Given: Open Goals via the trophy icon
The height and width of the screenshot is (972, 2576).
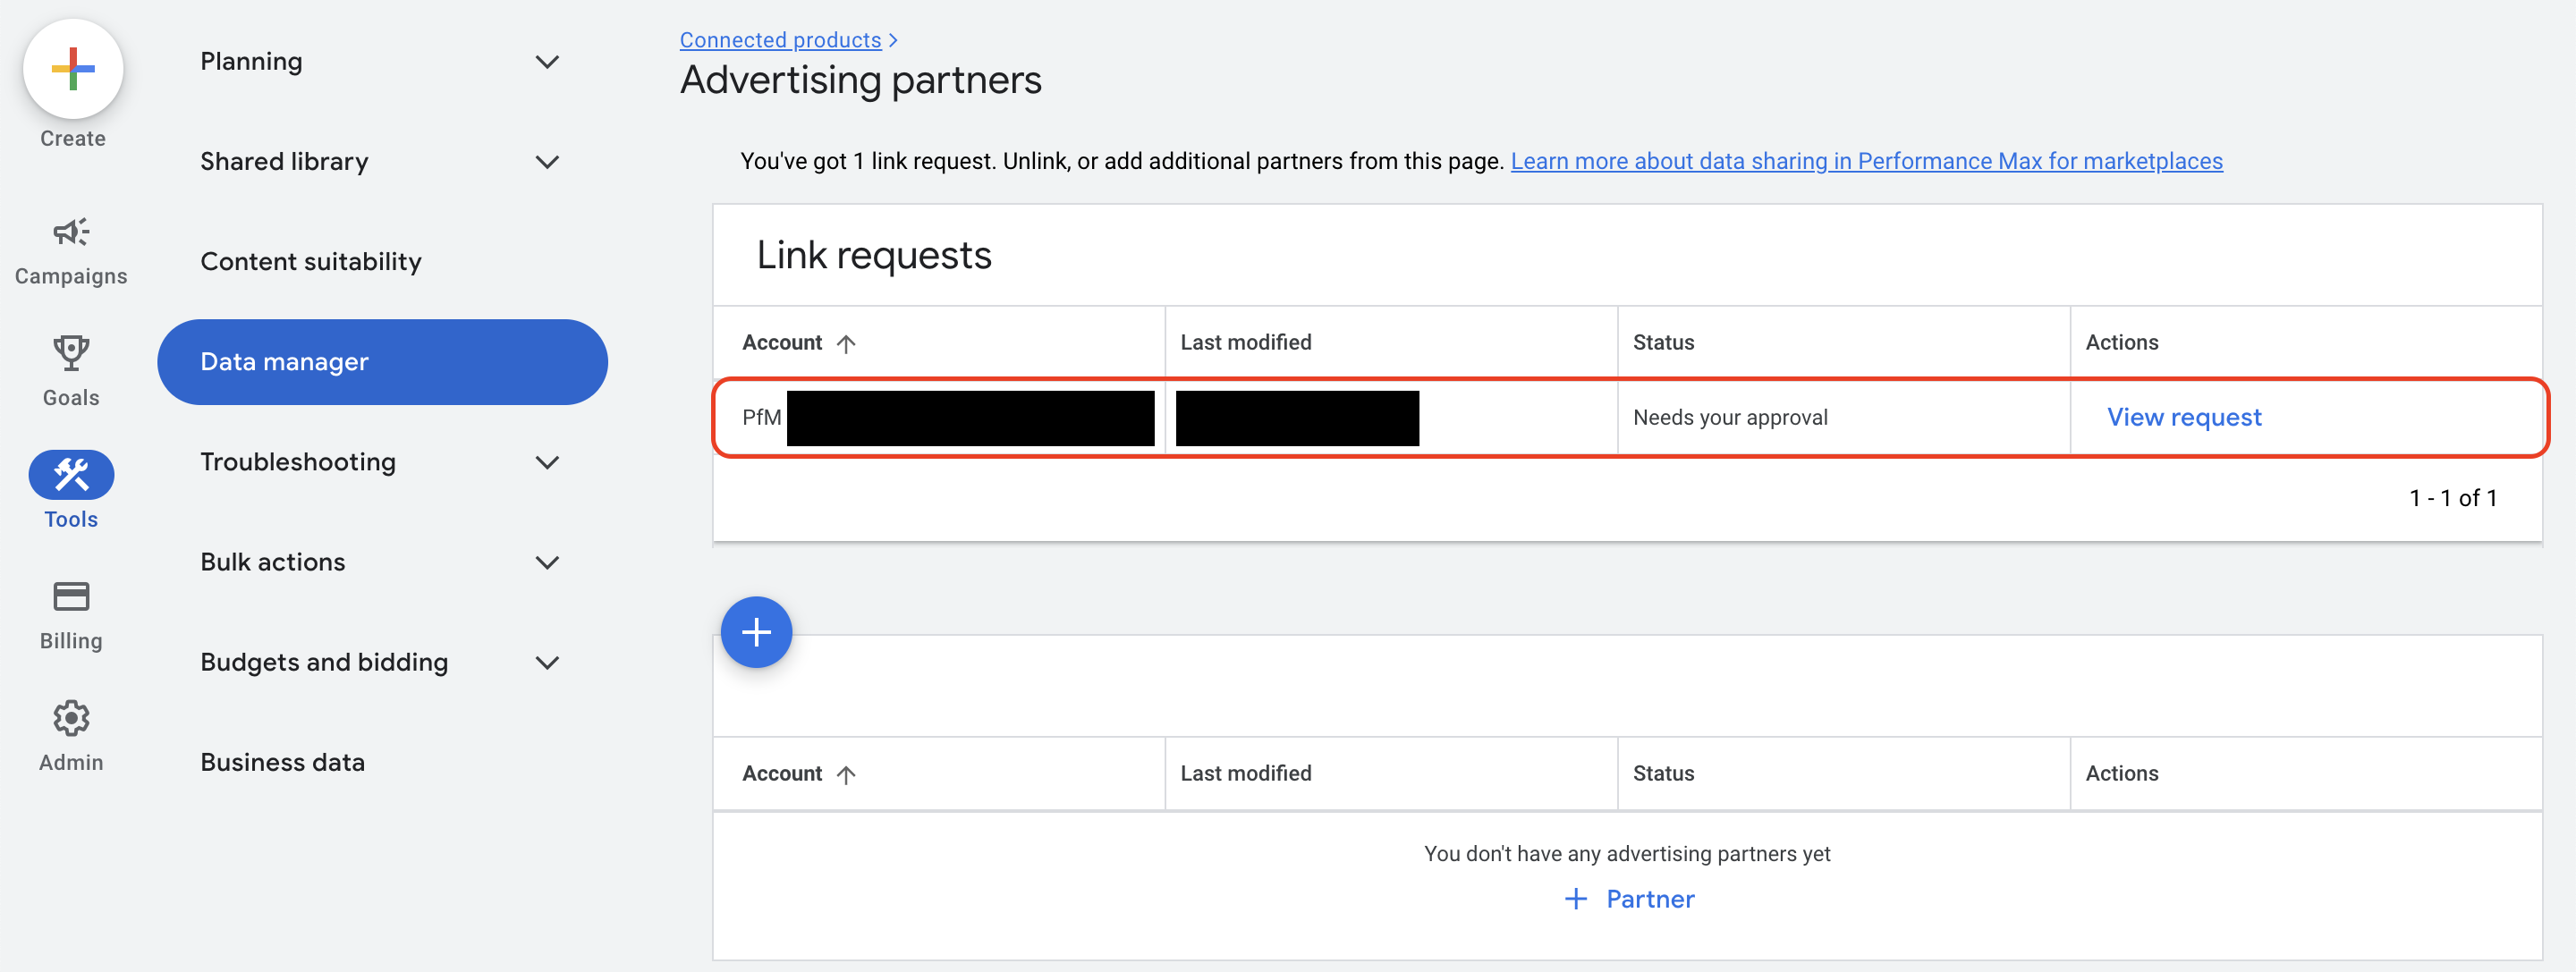Looking at the screenshot, I should (71, 353).
